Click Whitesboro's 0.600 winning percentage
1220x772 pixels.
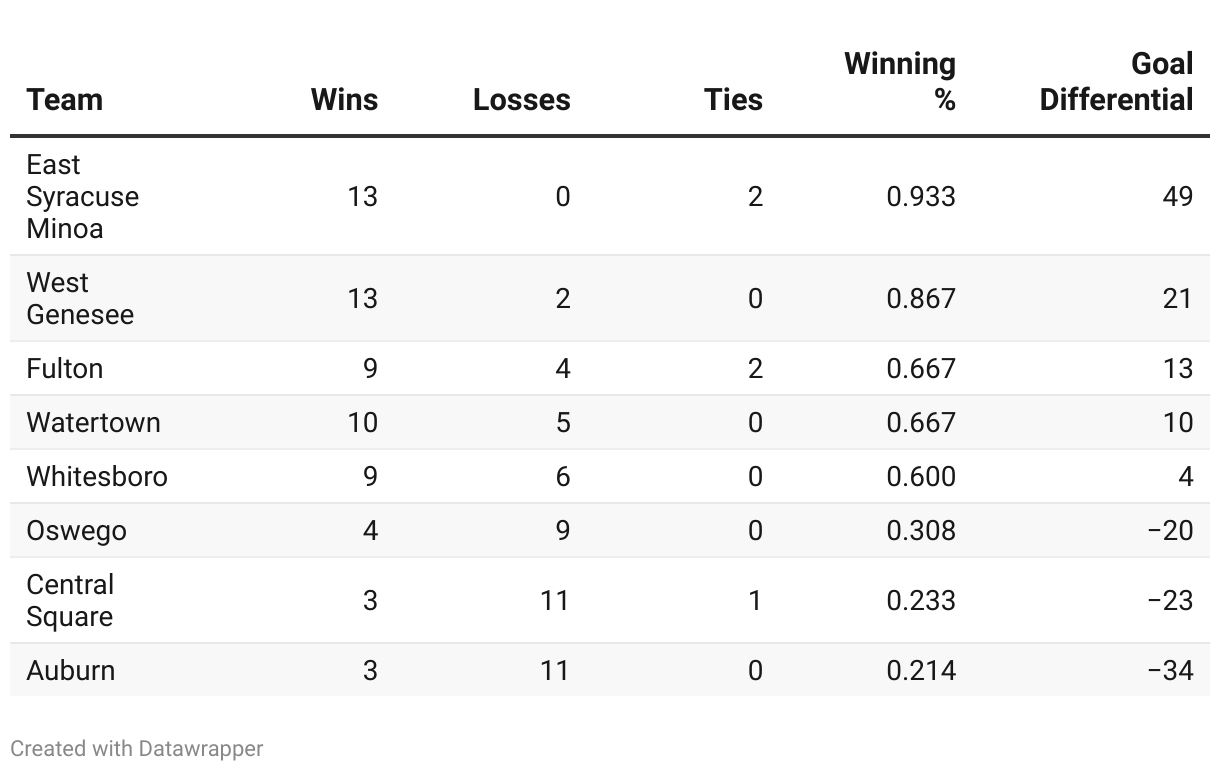[921, 476]
